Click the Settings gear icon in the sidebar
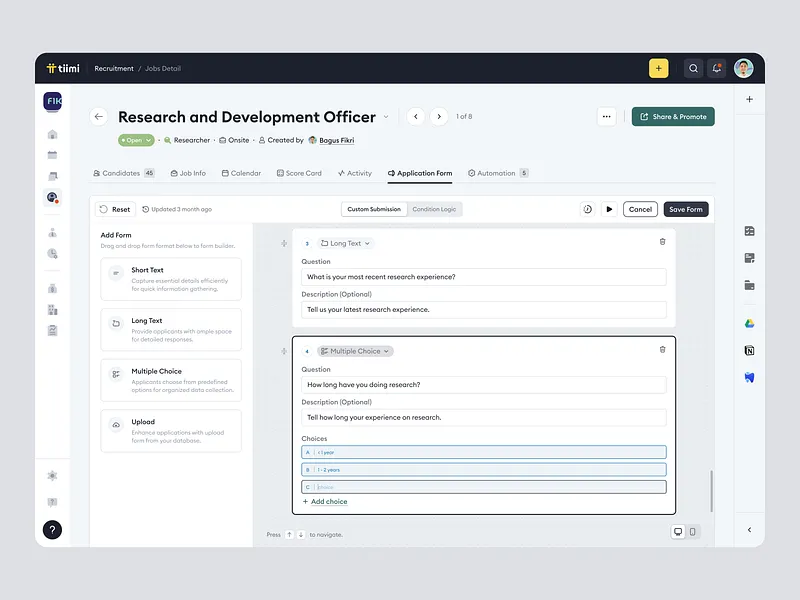The width and height of the screenshot is (800, 600). (52, 475)
